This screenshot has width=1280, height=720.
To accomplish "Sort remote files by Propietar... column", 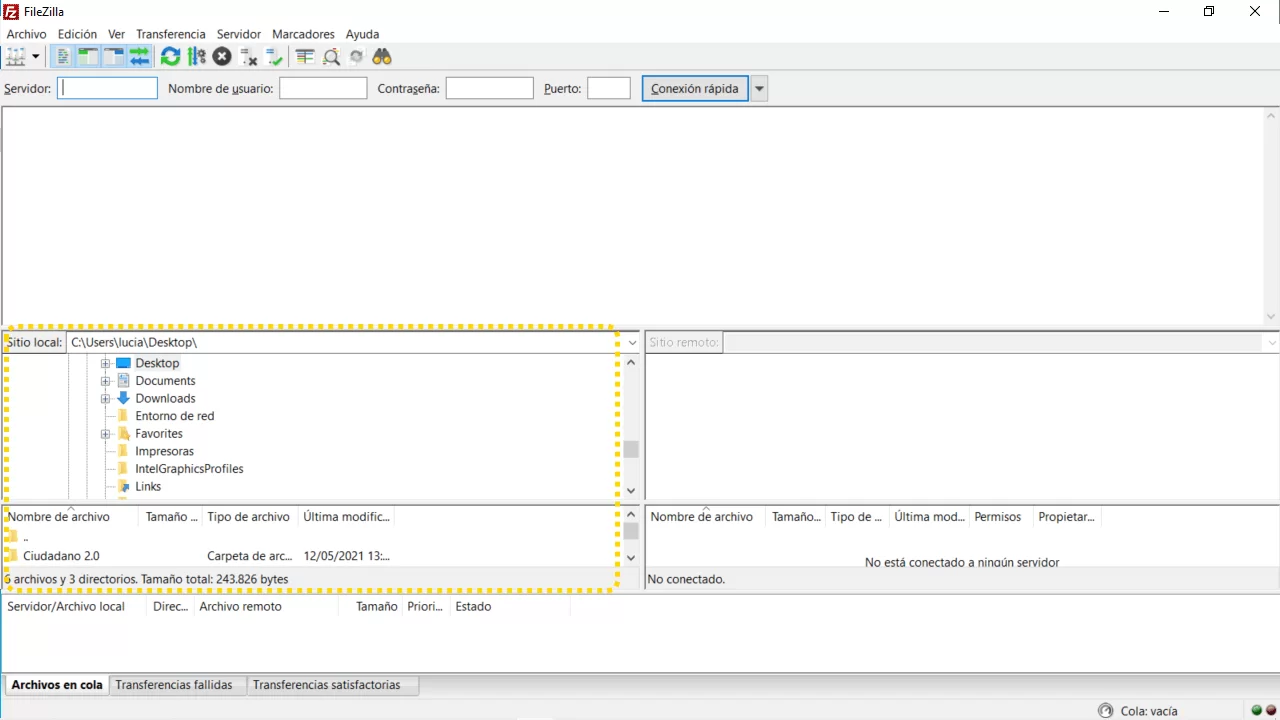I will tap(1067, 517).
